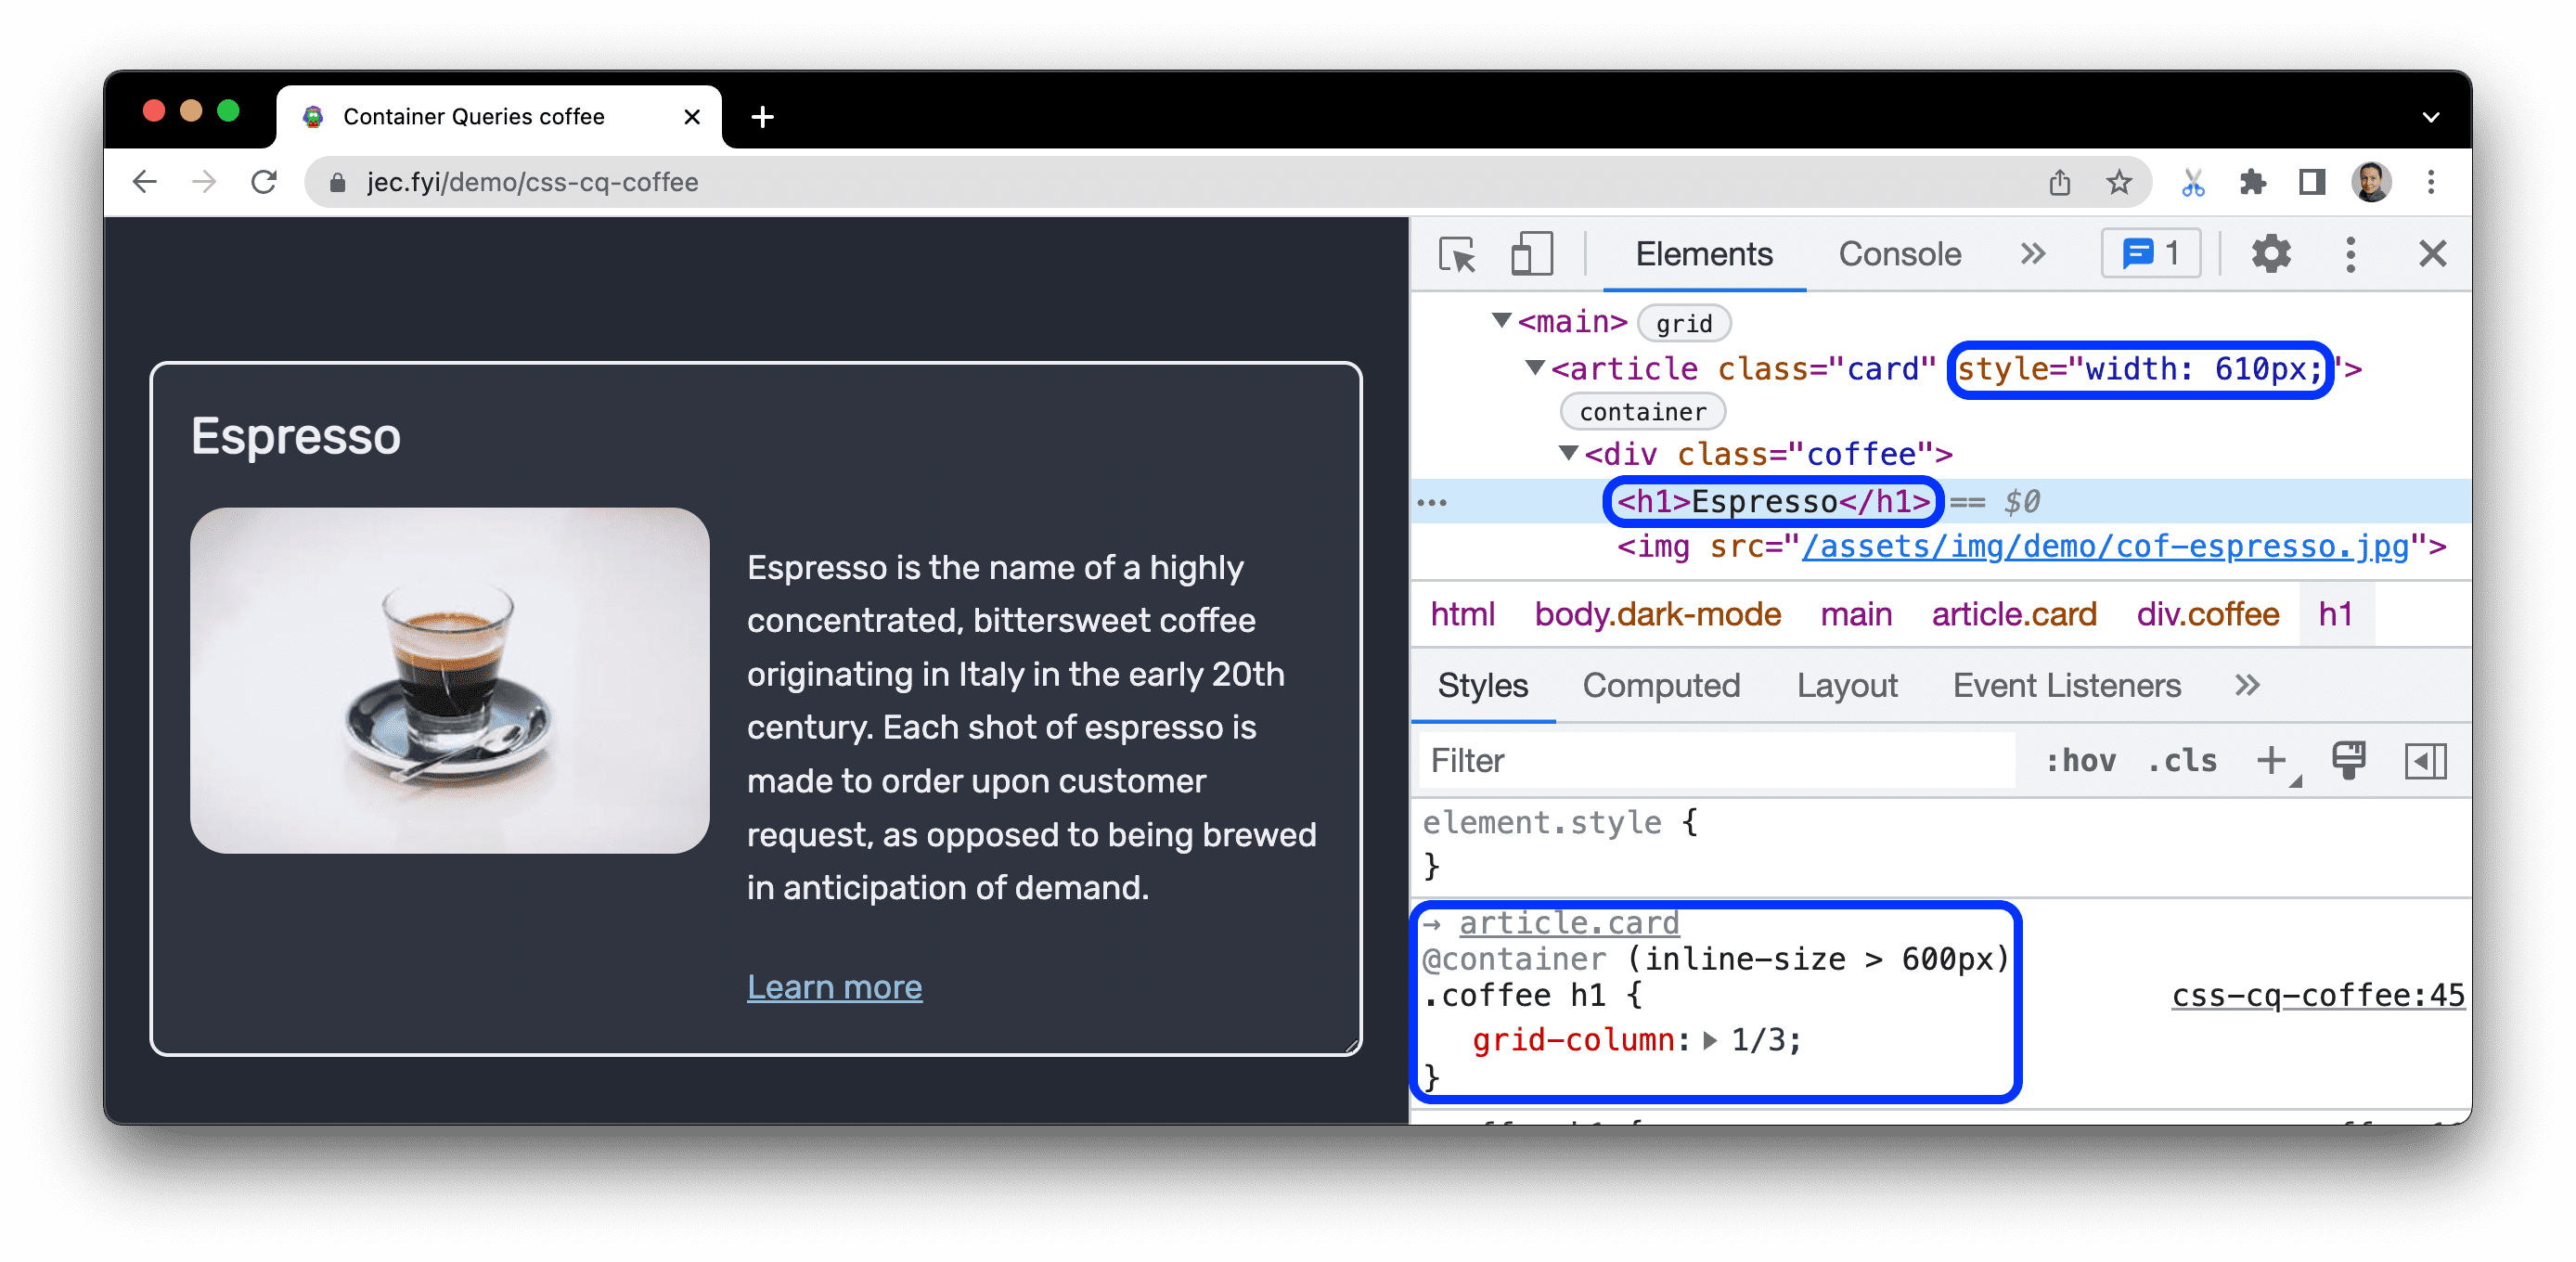The width and height of the screenshot is (2576, 1262).
Task: Click the Console panel tab
Action: pos(1896,254)
